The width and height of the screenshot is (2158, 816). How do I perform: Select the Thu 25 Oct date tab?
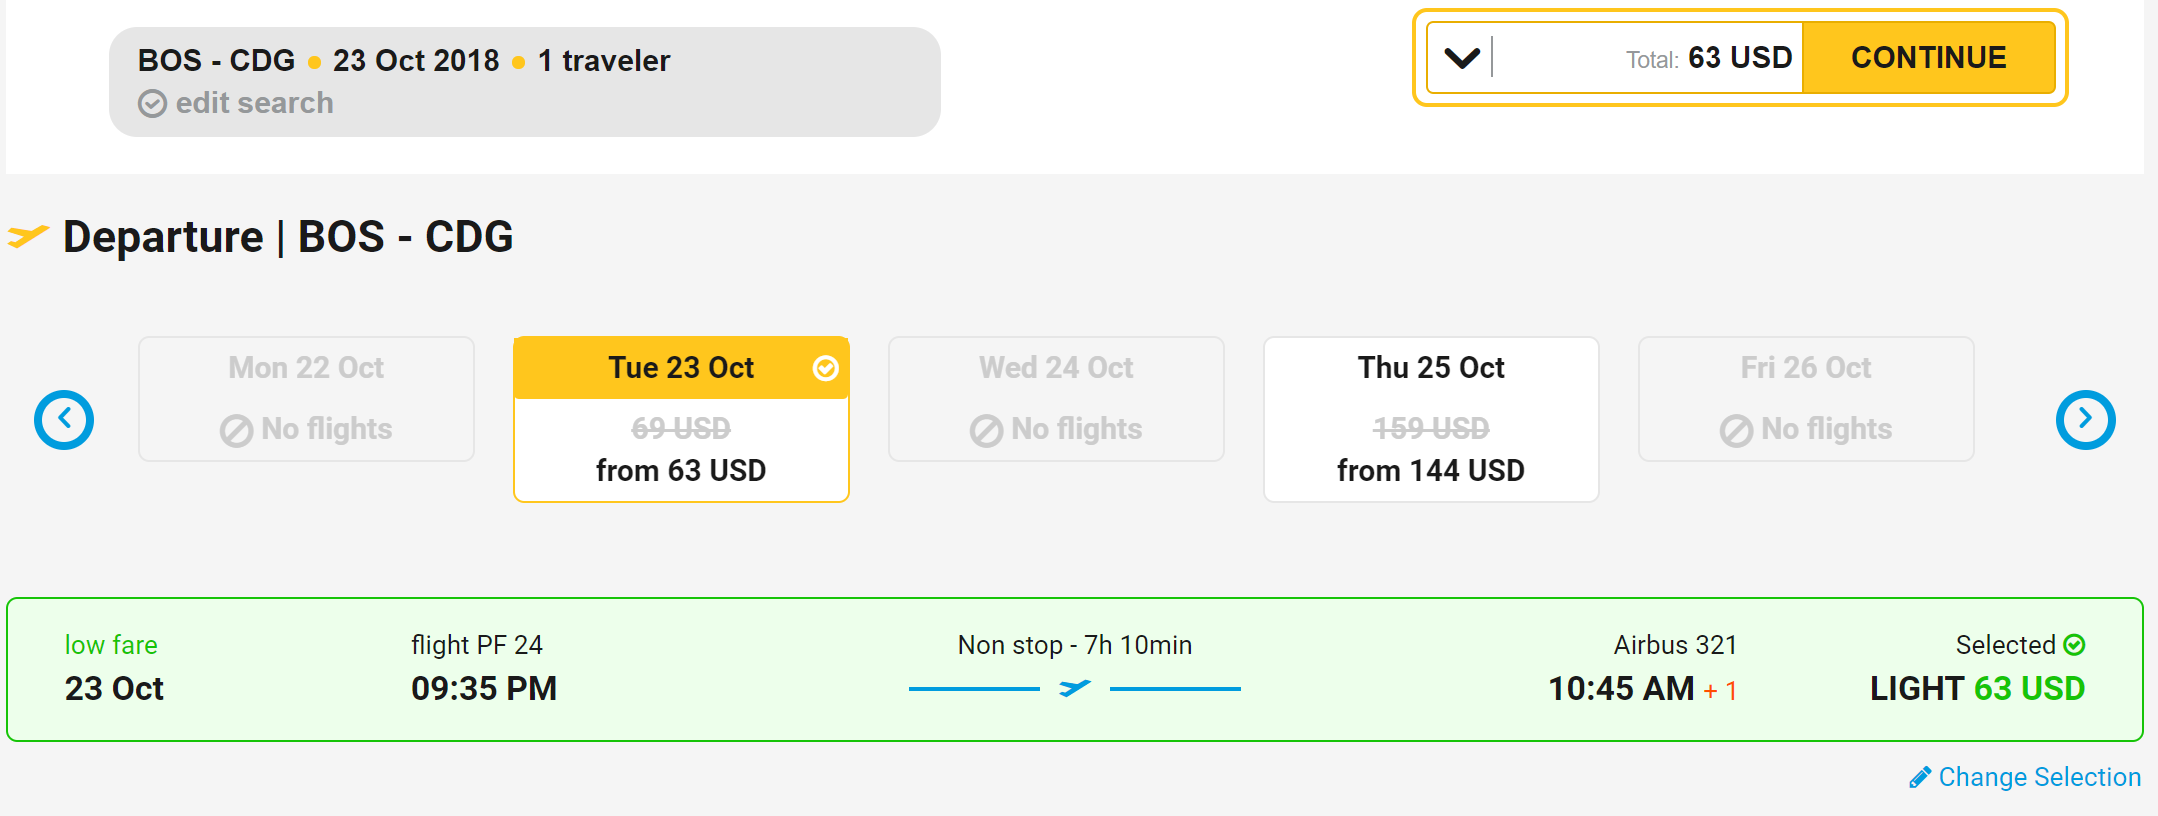click(x=1430, y=419)
